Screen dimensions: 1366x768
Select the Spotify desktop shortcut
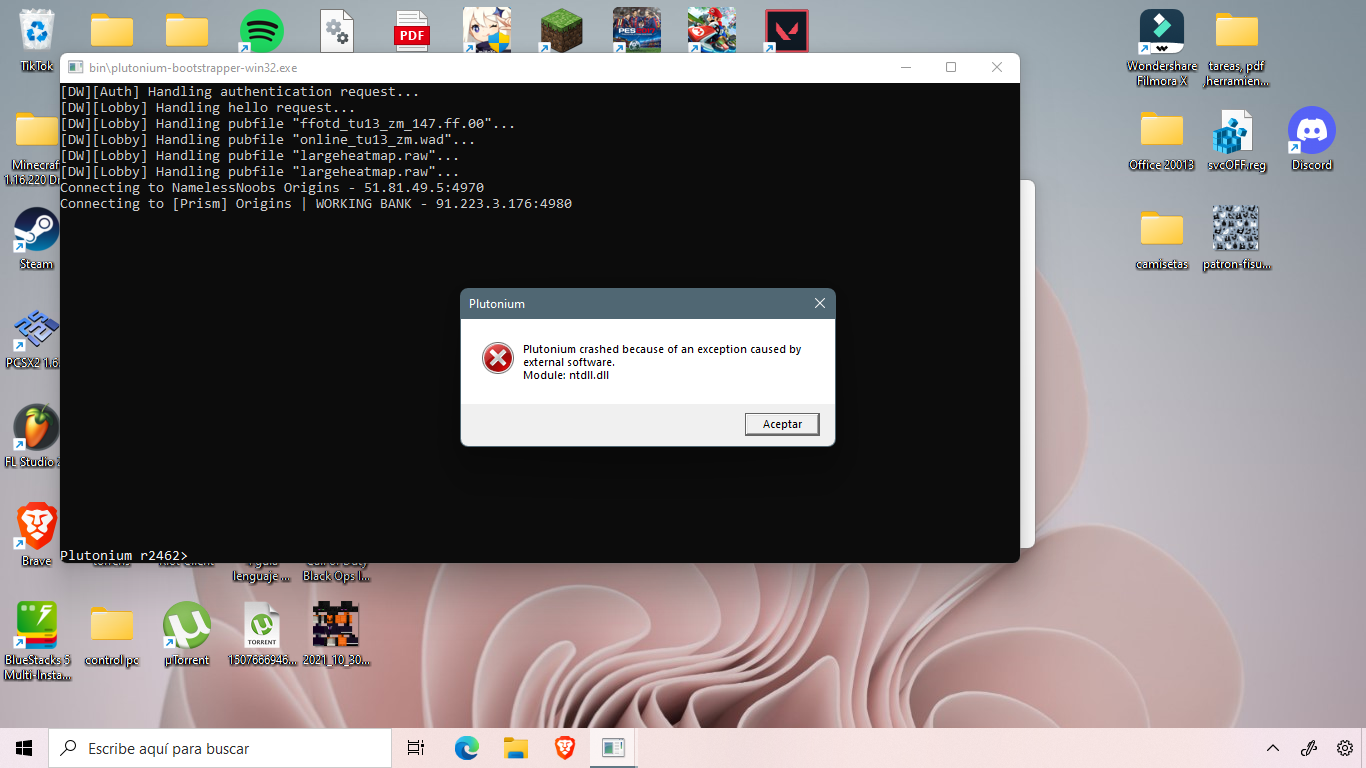click(x=262, y=31)
